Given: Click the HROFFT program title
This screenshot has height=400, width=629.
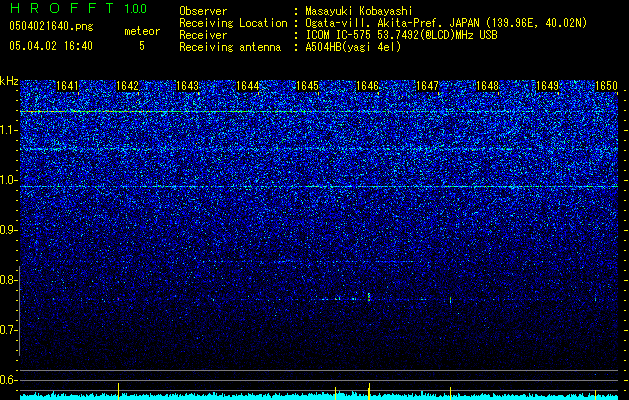Looking at the screenshot, I should point(62,8).
